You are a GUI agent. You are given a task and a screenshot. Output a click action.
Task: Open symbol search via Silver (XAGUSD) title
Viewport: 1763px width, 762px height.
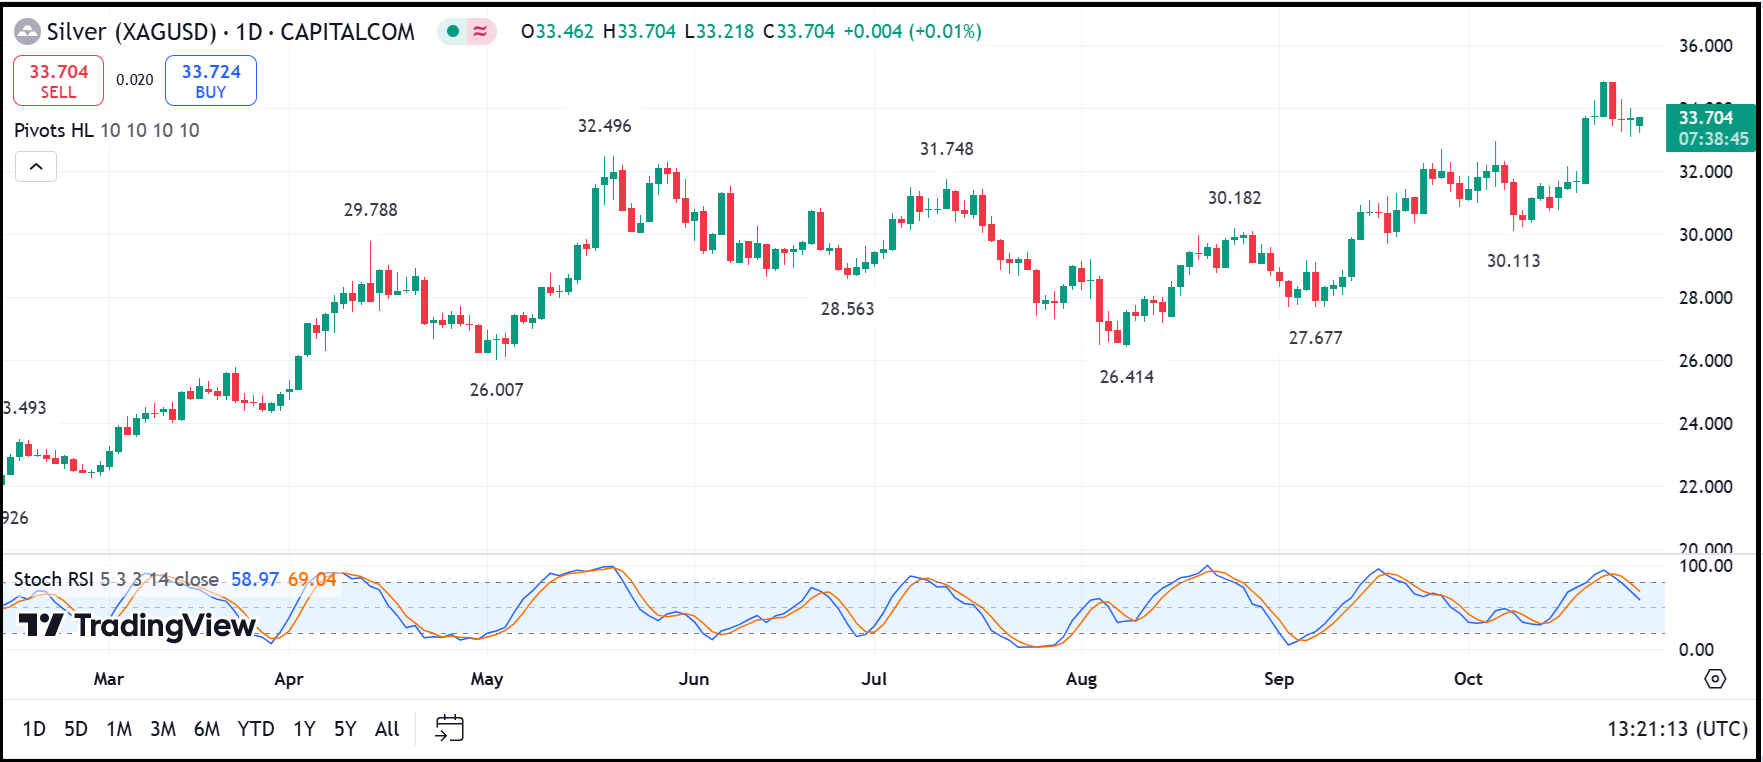pos(131,32)
